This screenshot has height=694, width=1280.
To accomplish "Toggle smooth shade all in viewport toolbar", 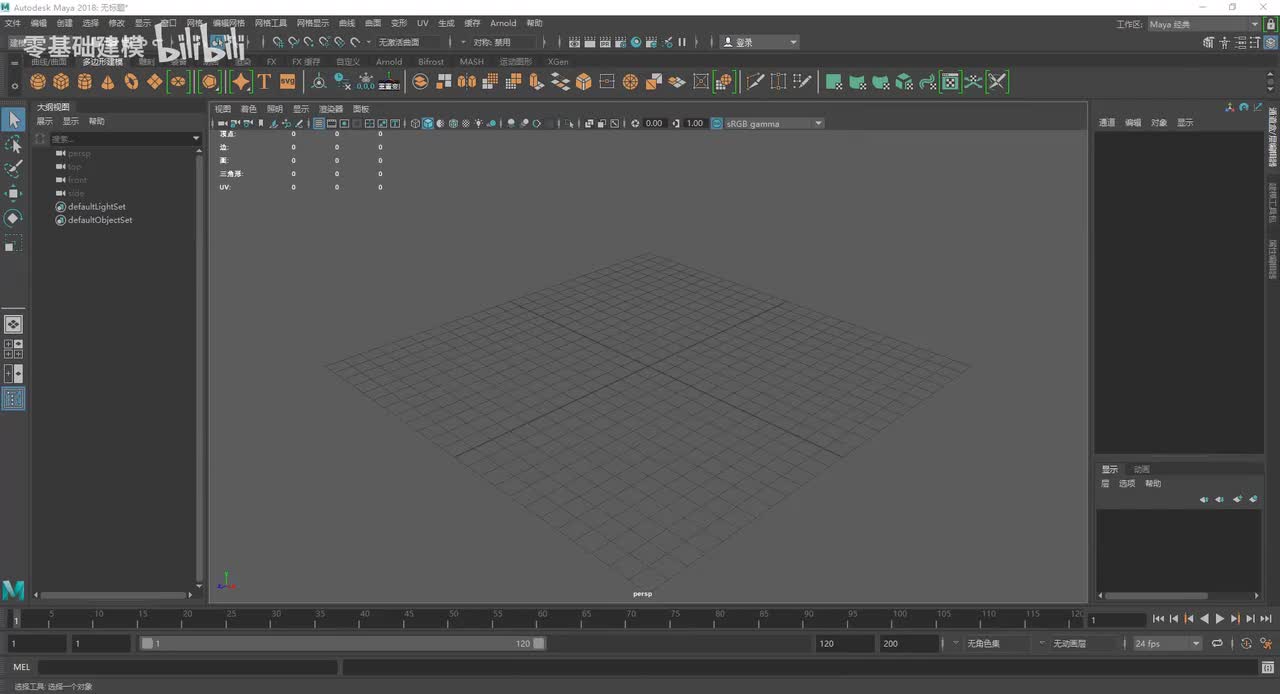I will click(428, 124).
